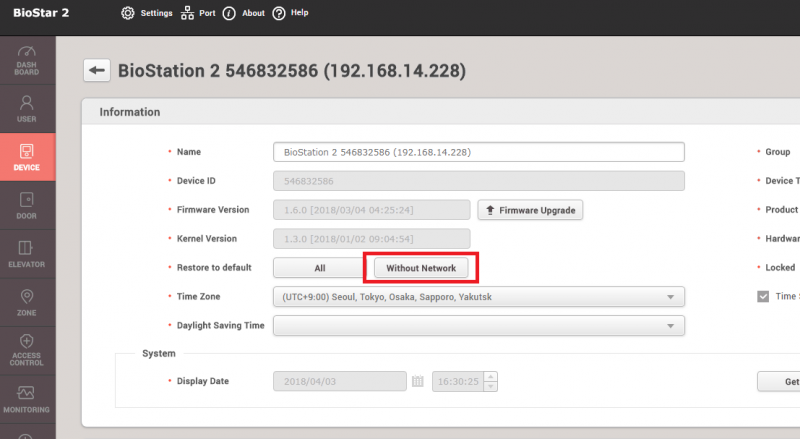This screenshot has height=439, width=800.
Task: Open the Door section
Action: pos(27,206)
